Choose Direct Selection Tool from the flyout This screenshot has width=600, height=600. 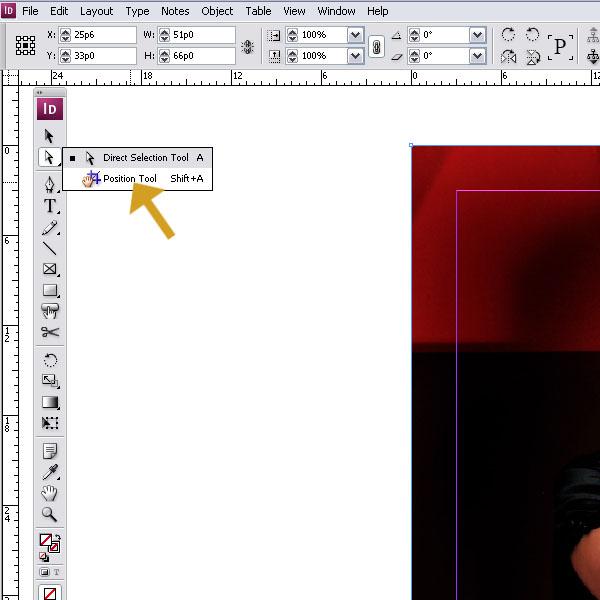pyautogui.click(x=138, y=158)
